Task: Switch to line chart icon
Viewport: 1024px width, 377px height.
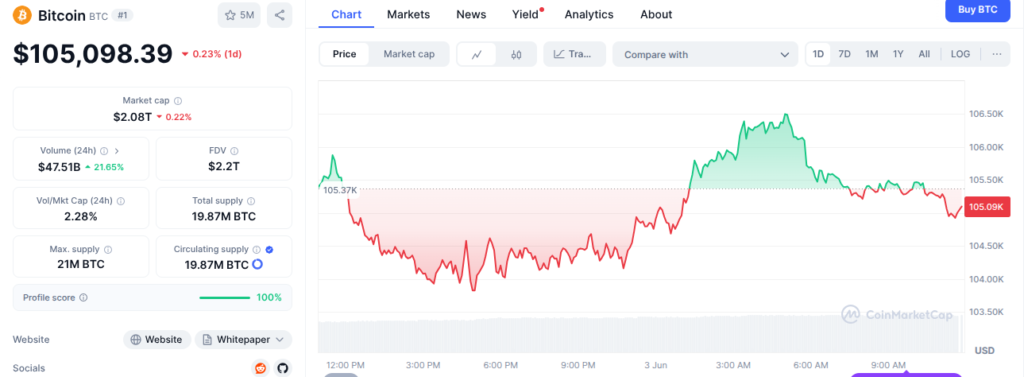Action: click(x=477, y=54)
